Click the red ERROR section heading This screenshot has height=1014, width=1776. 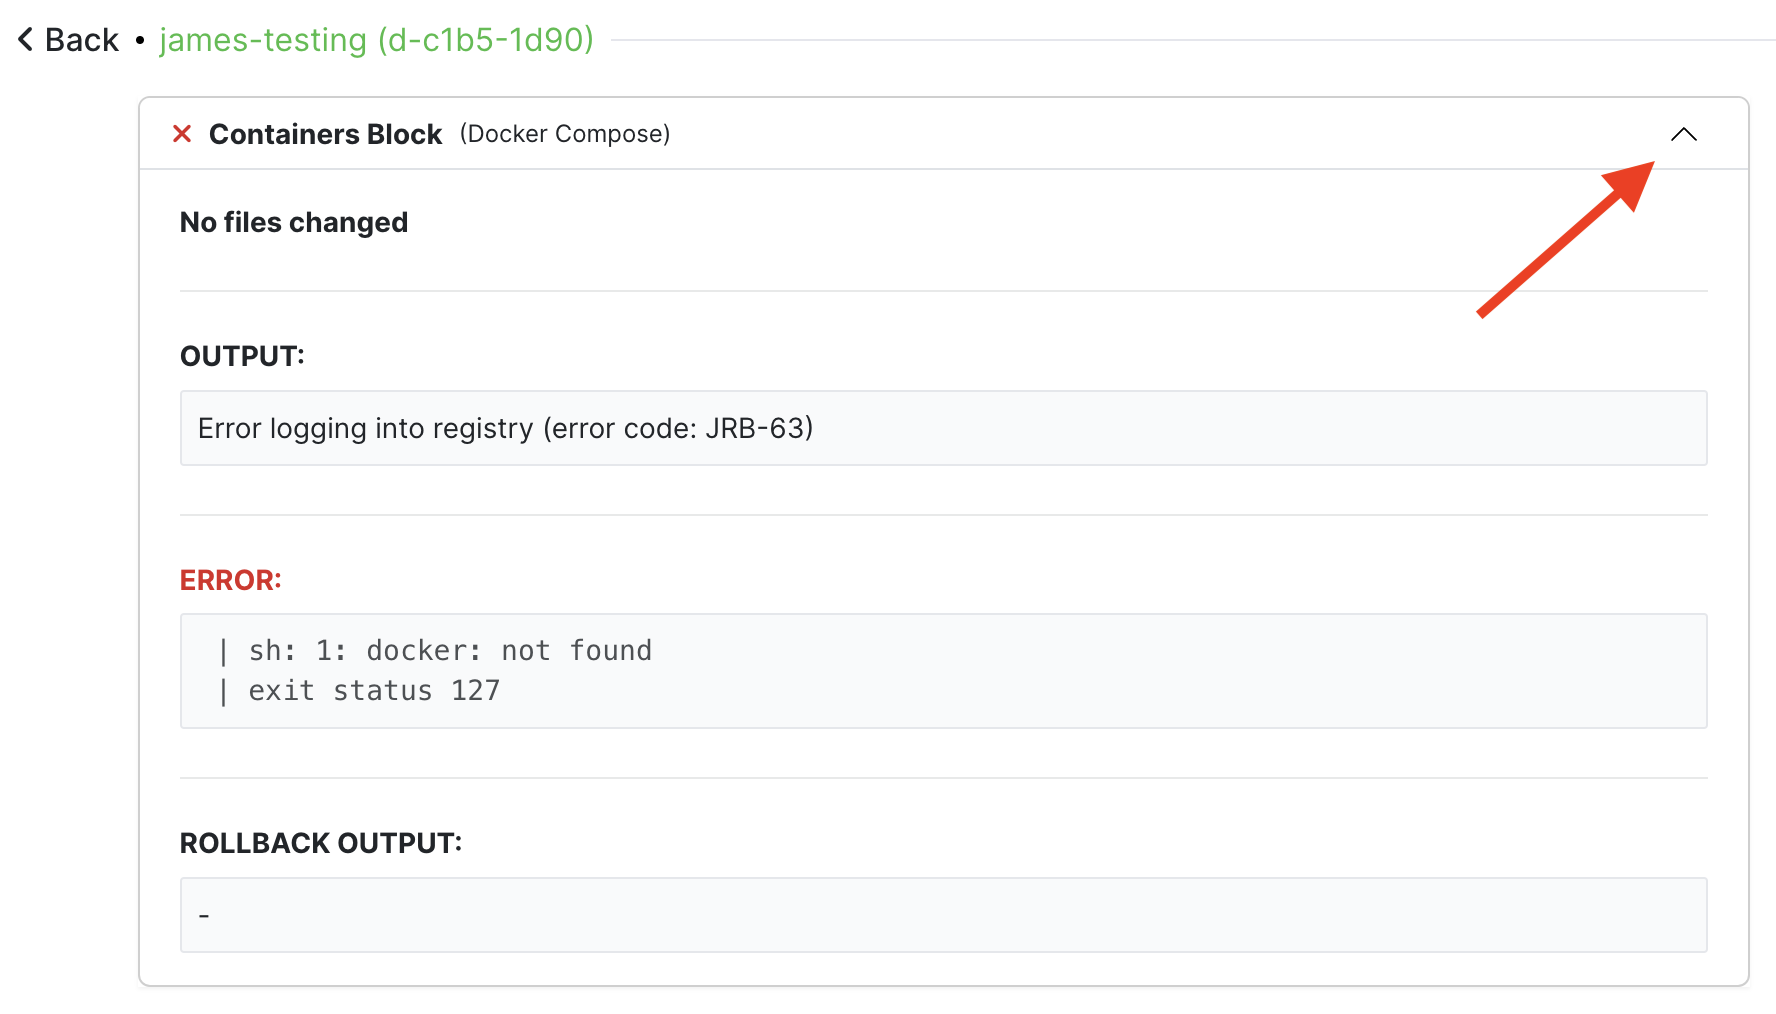coord(231,580)
